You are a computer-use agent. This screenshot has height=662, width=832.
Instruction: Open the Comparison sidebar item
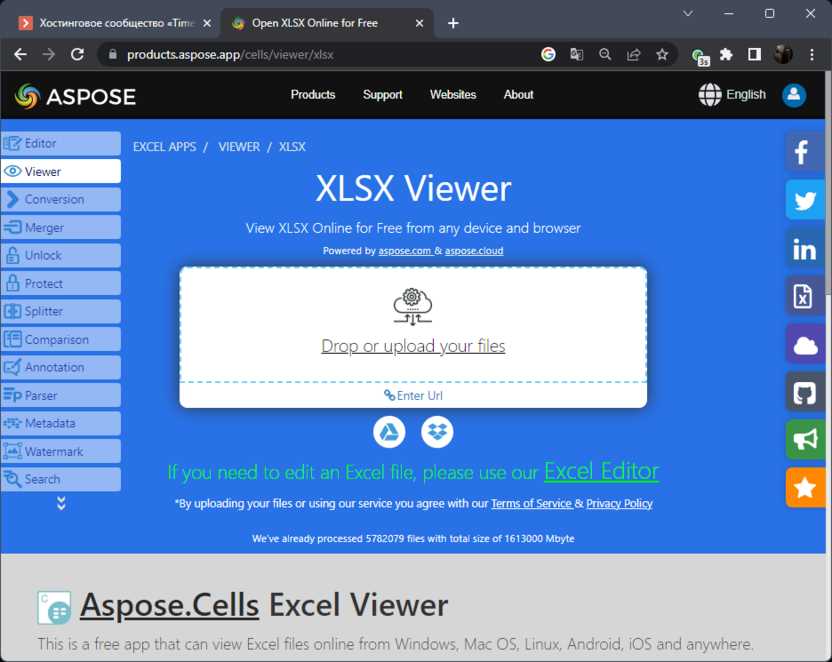pos(60,339)
